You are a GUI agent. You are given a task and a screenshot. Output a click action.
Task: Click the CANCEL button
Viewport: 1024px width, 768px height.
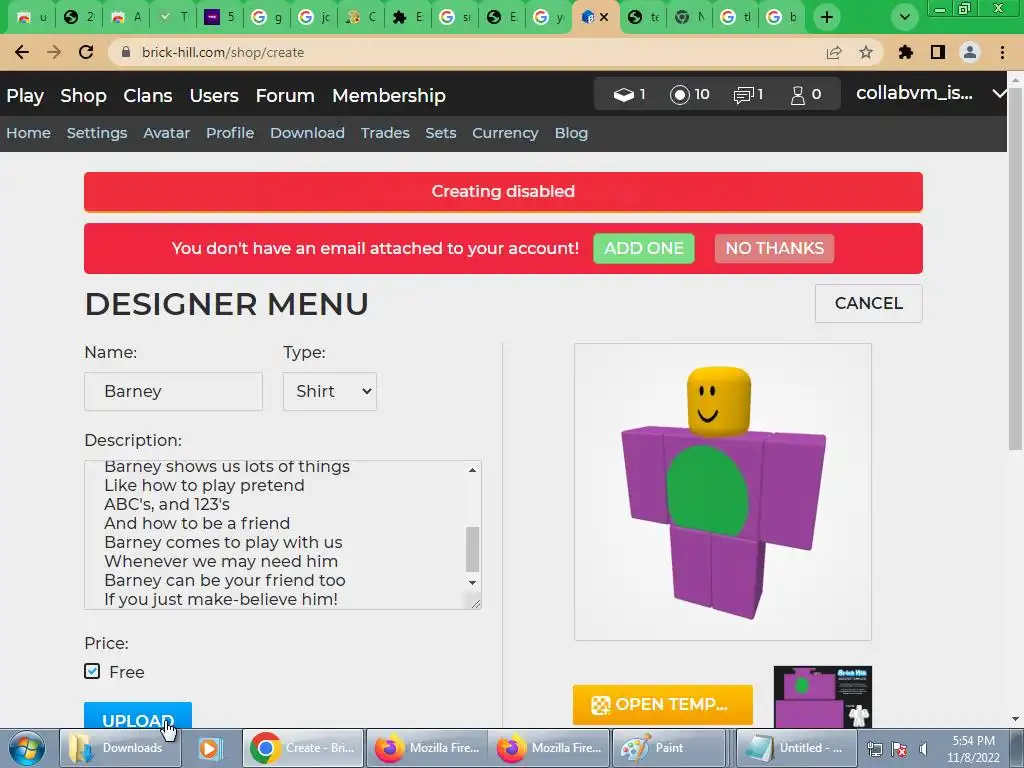tap(869, 303)
